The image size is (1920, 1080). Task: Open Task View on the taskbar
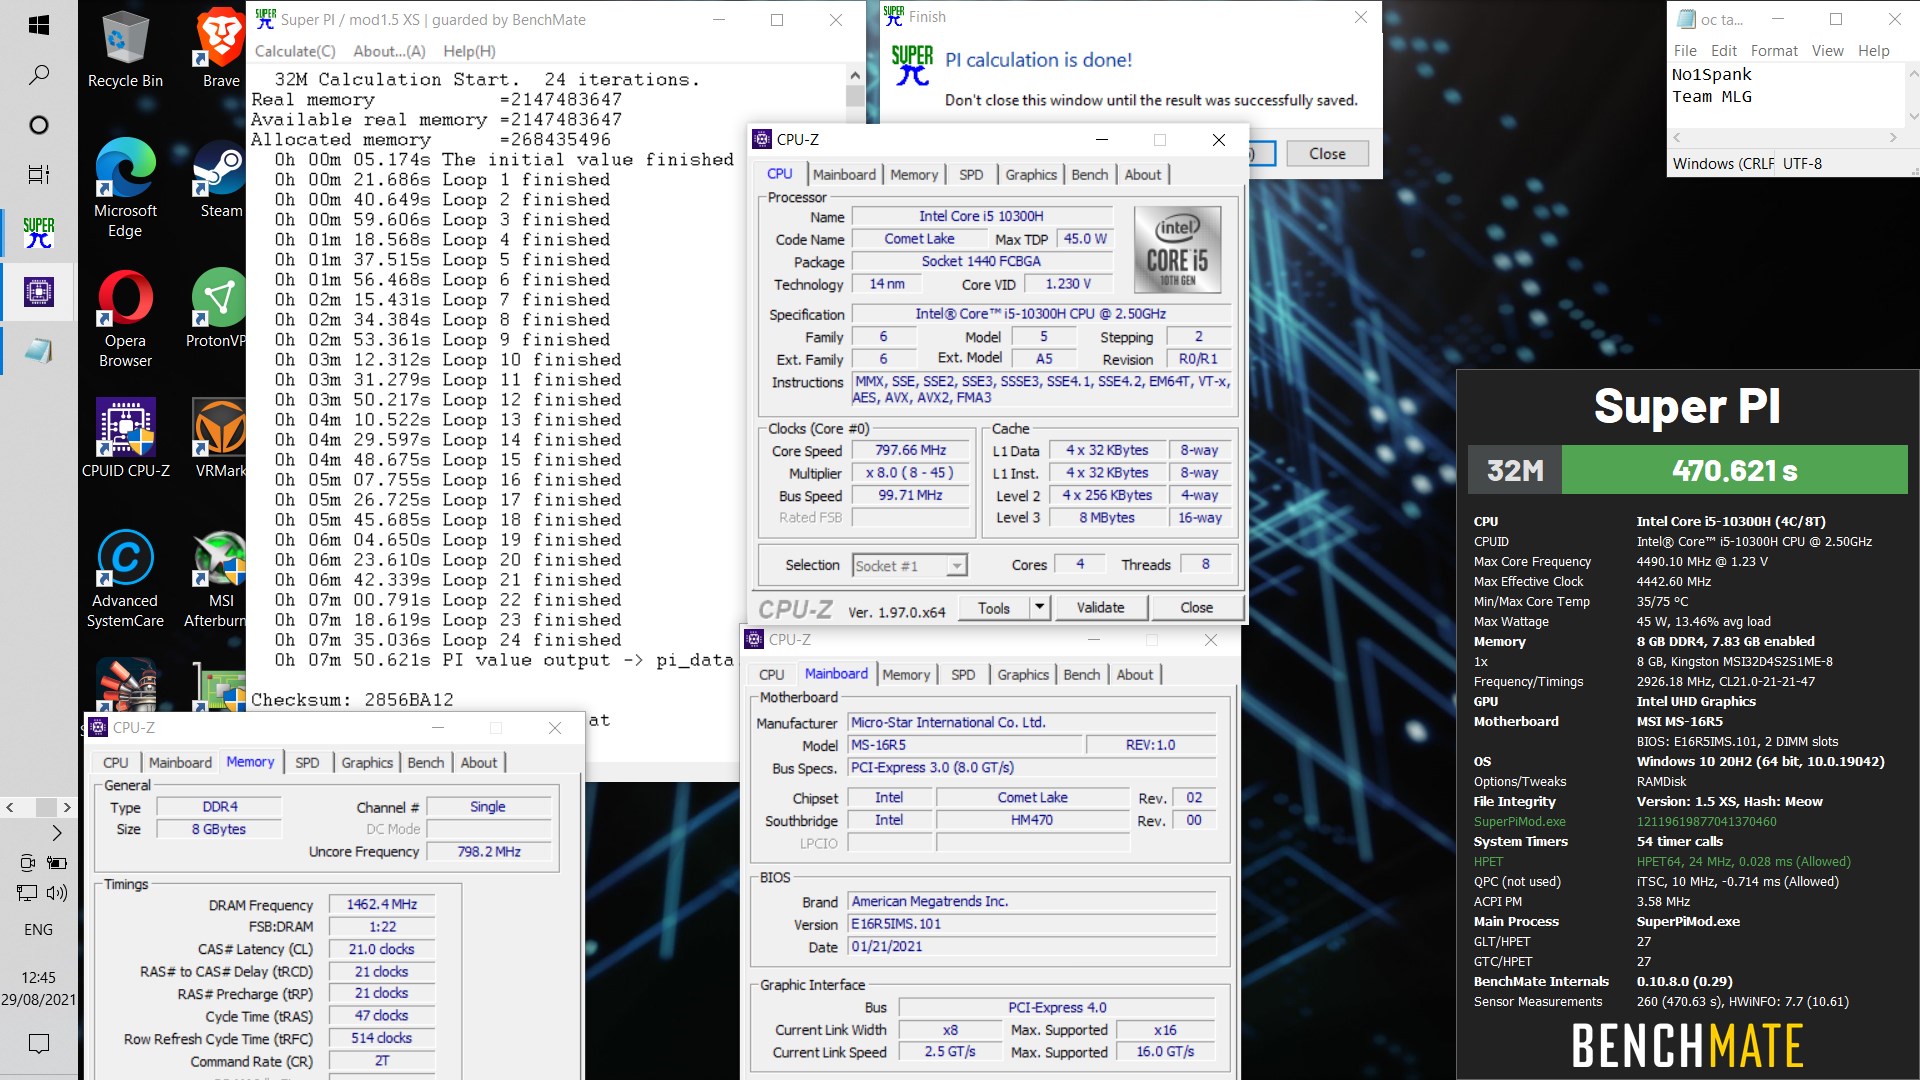pyautogui.click(x=38, y=174)
